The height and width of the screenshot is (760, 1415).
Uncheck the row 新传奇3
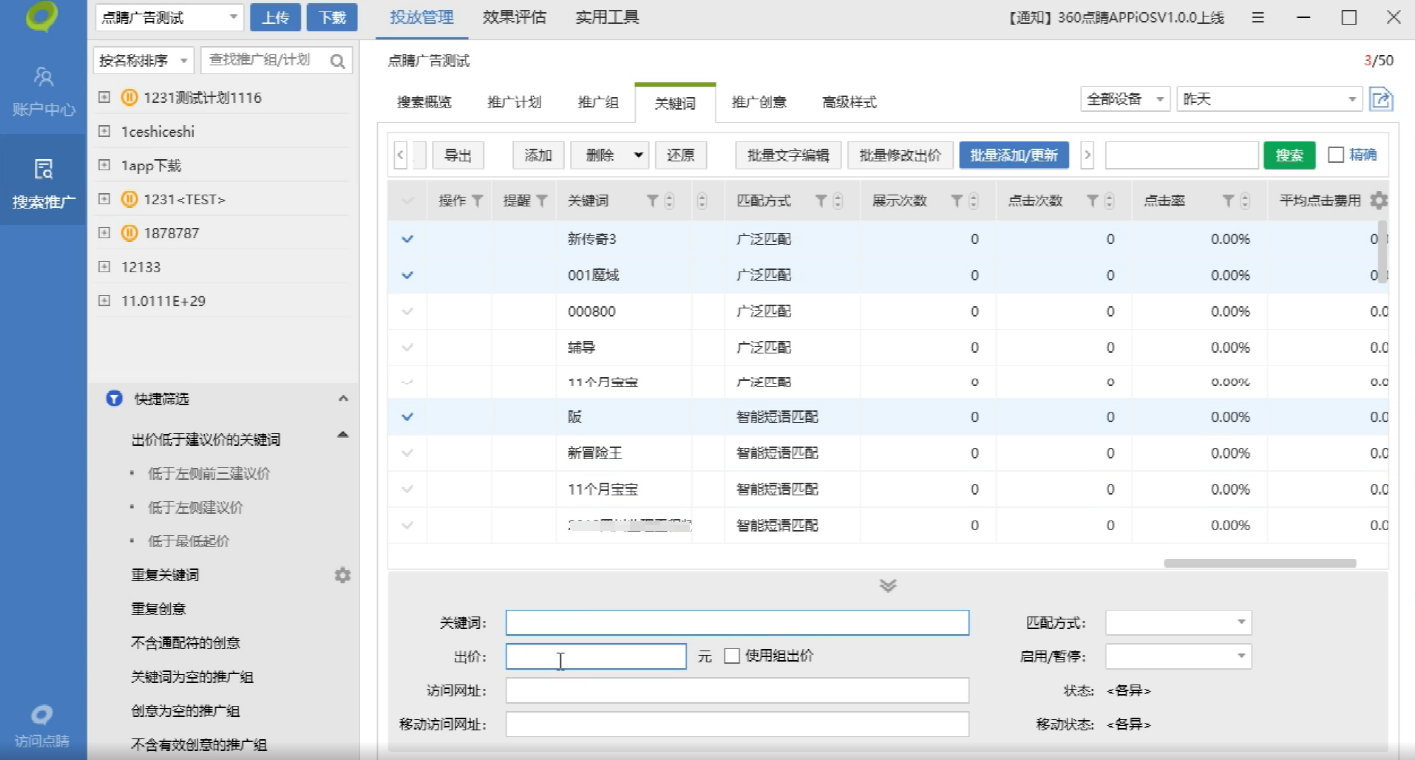coord(407,239)
